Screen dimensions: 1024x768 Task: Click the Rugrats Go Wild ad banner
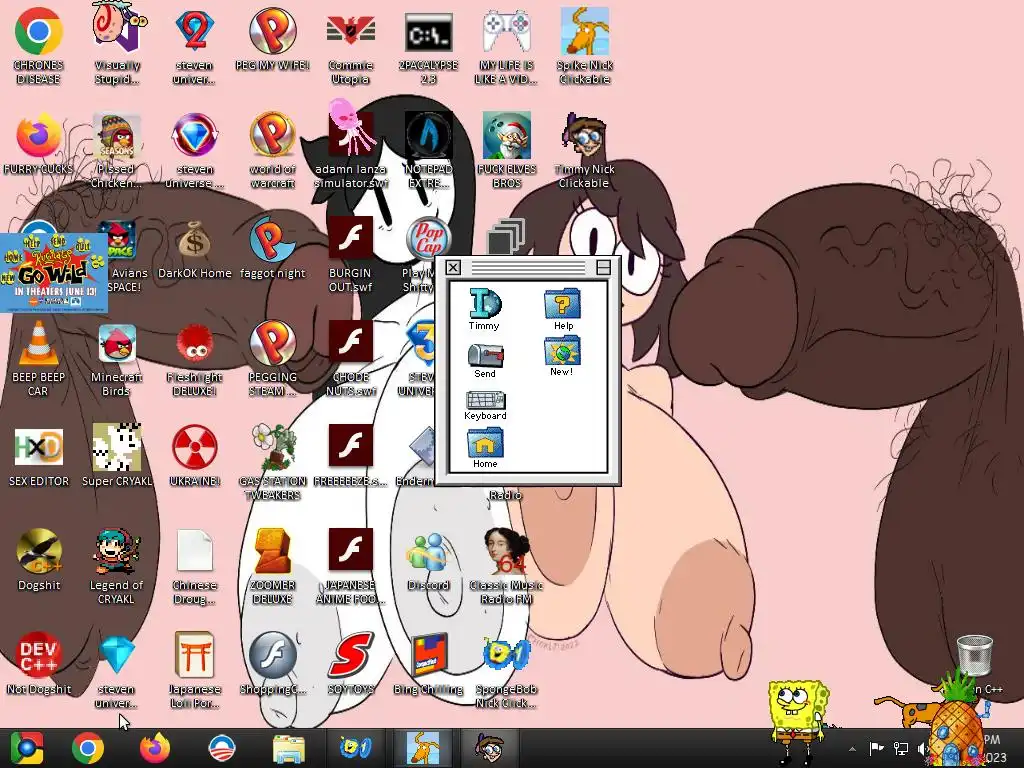tap(54, 273)
